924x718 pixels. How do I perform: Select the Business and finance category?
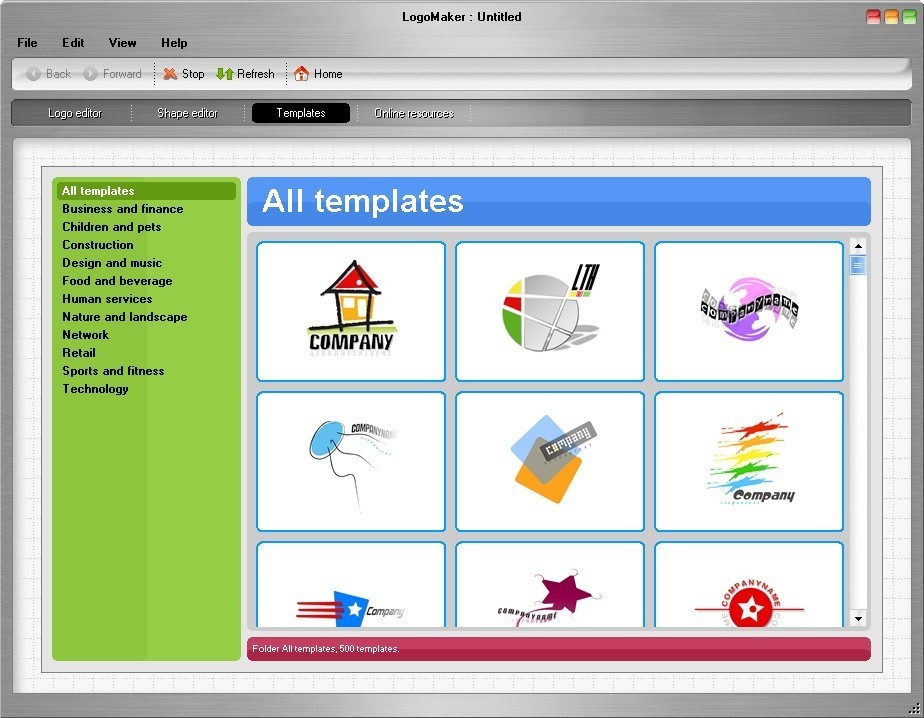[122, 208]
